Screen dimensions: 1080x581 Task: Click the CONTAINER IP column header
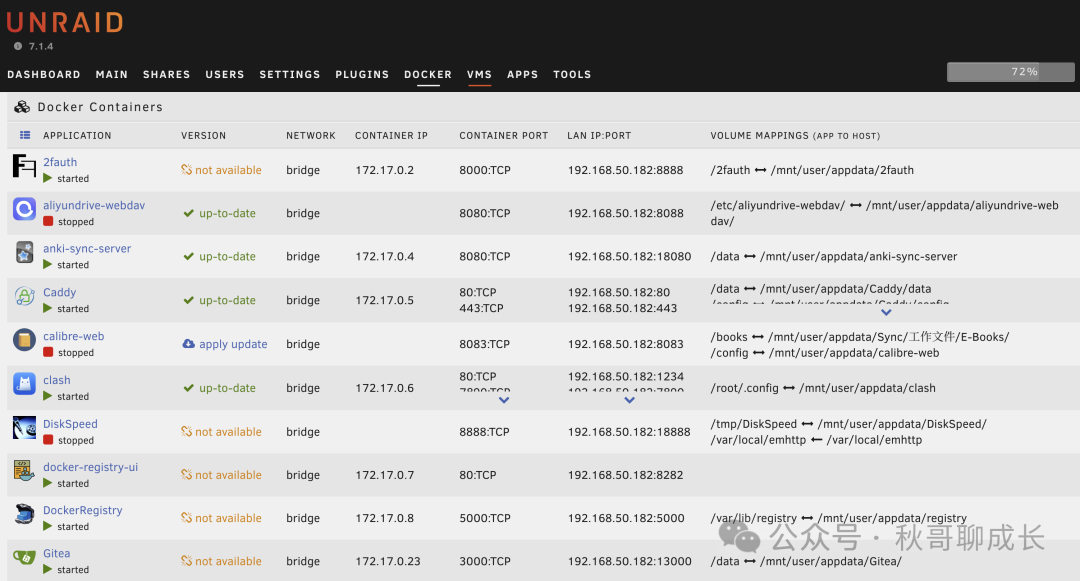click(391, 136)
